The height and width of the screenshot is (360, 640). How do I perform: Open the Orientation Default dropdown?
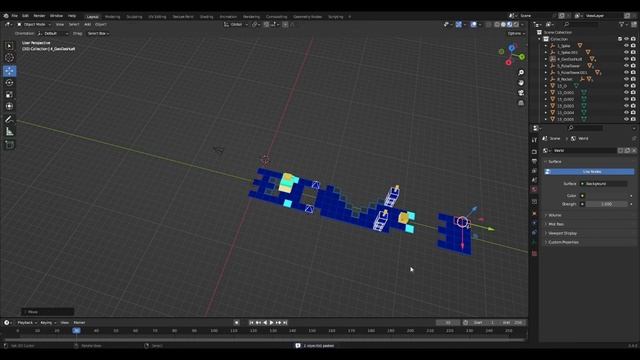click(x=53, y=33)
